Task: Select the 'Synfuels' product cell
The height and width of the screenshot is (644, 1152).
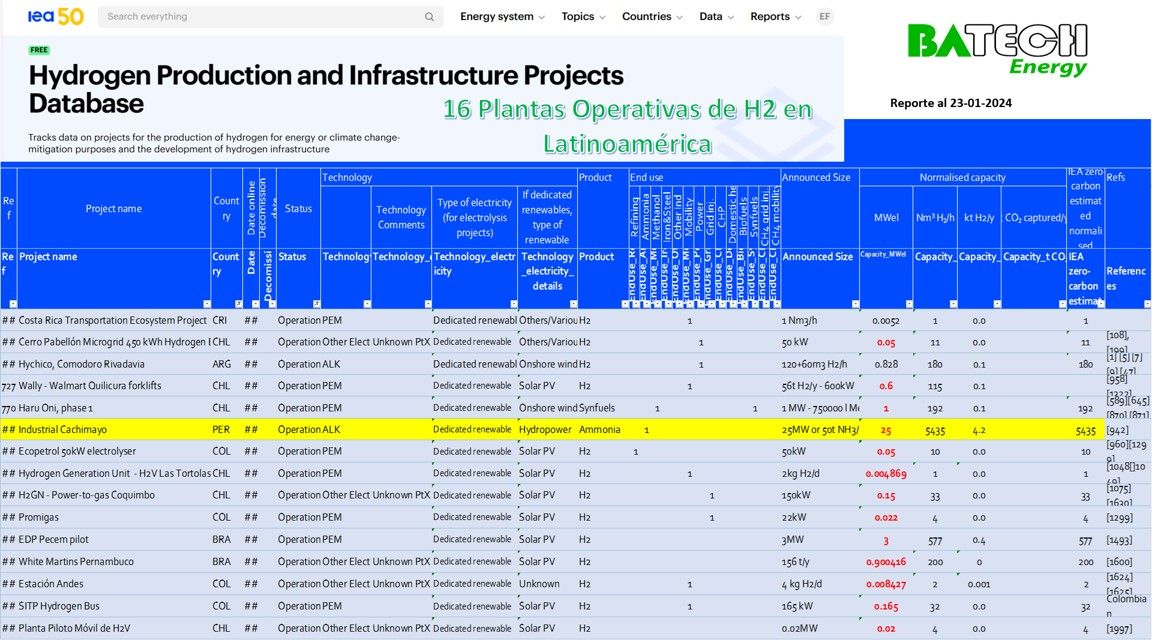Action: click(602, 408)
